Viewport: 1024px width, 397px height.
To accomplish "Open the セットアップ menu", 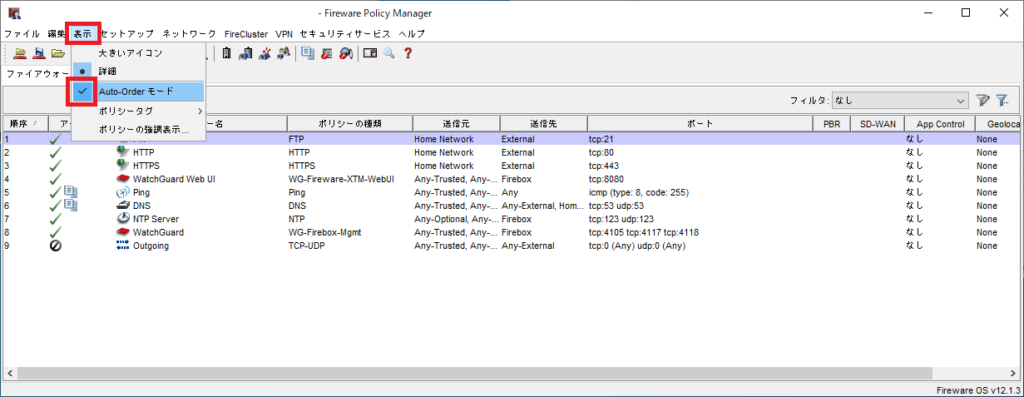I will point(127,34).
